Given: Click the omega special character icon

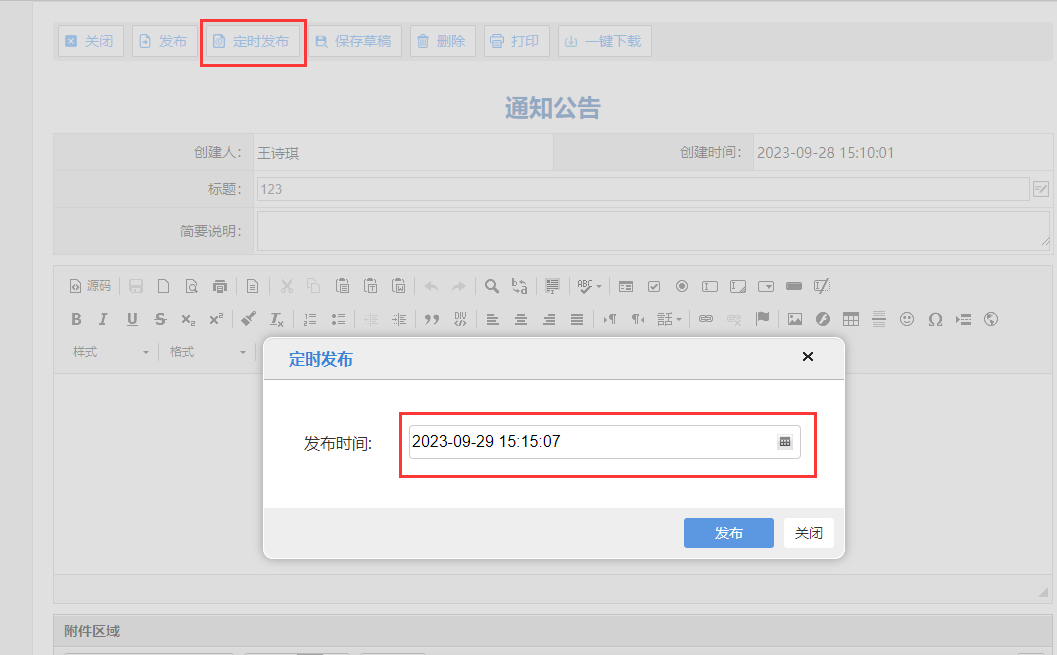Looking at the screenshot, I should tap(935, 319).
